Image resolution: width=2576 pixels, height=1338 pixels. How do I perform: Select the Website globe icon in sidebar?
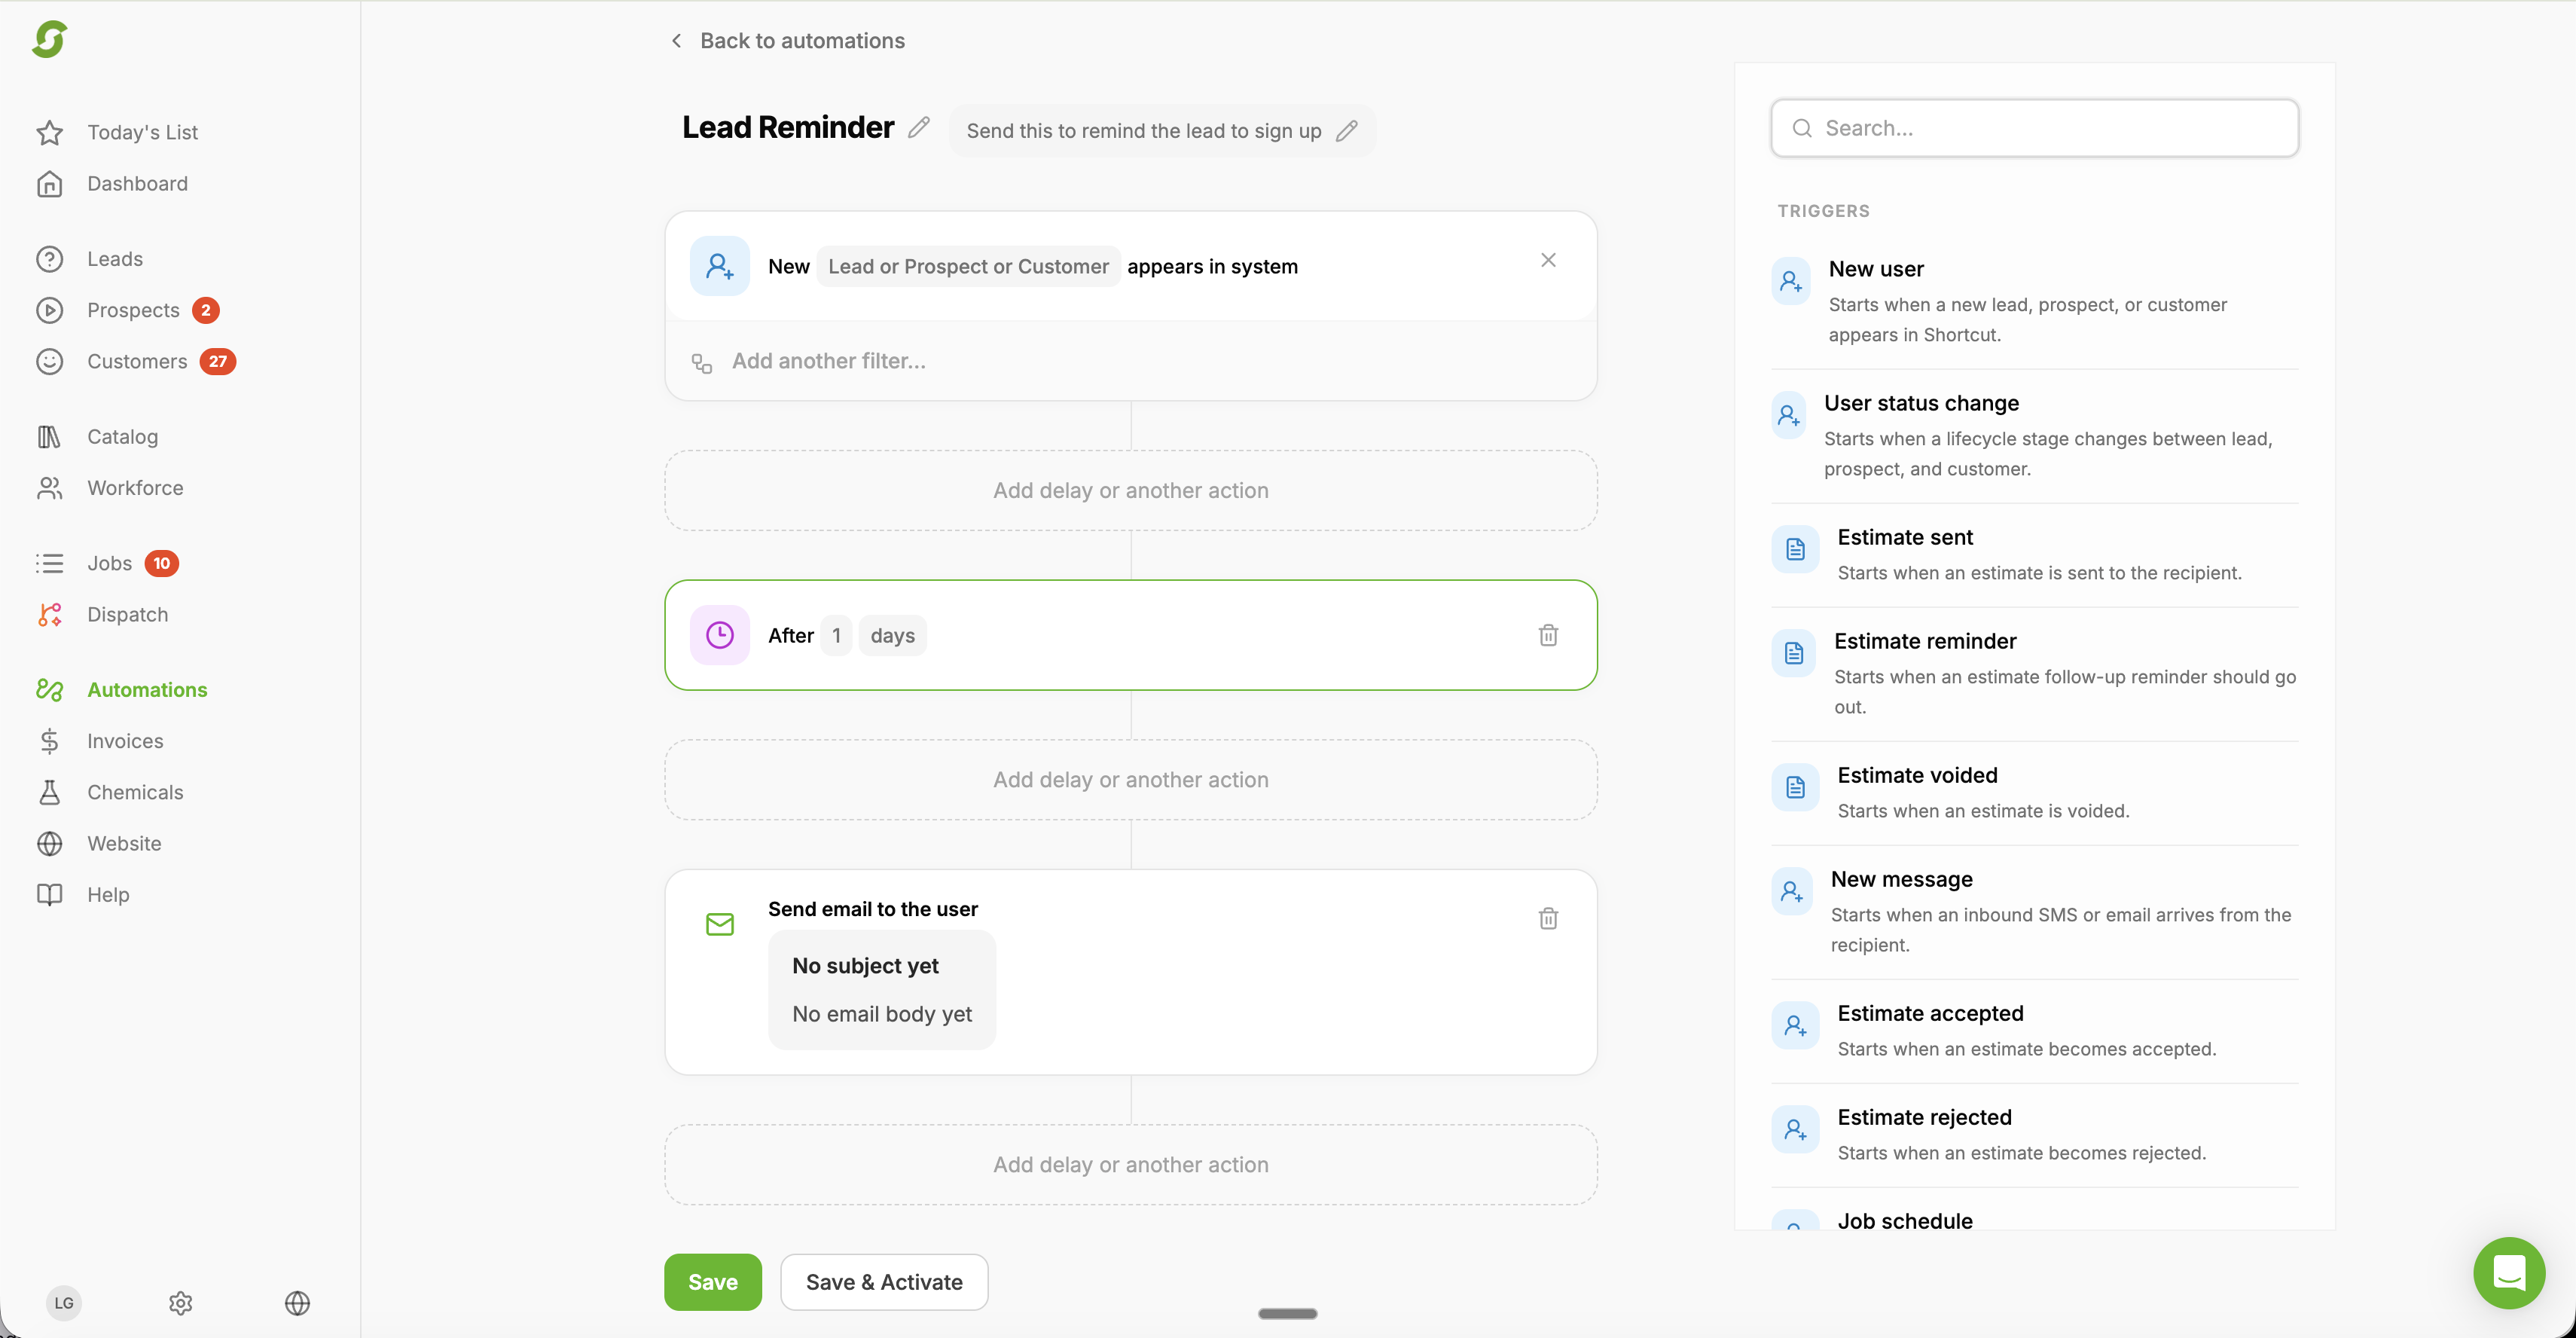tap(50, 843)
